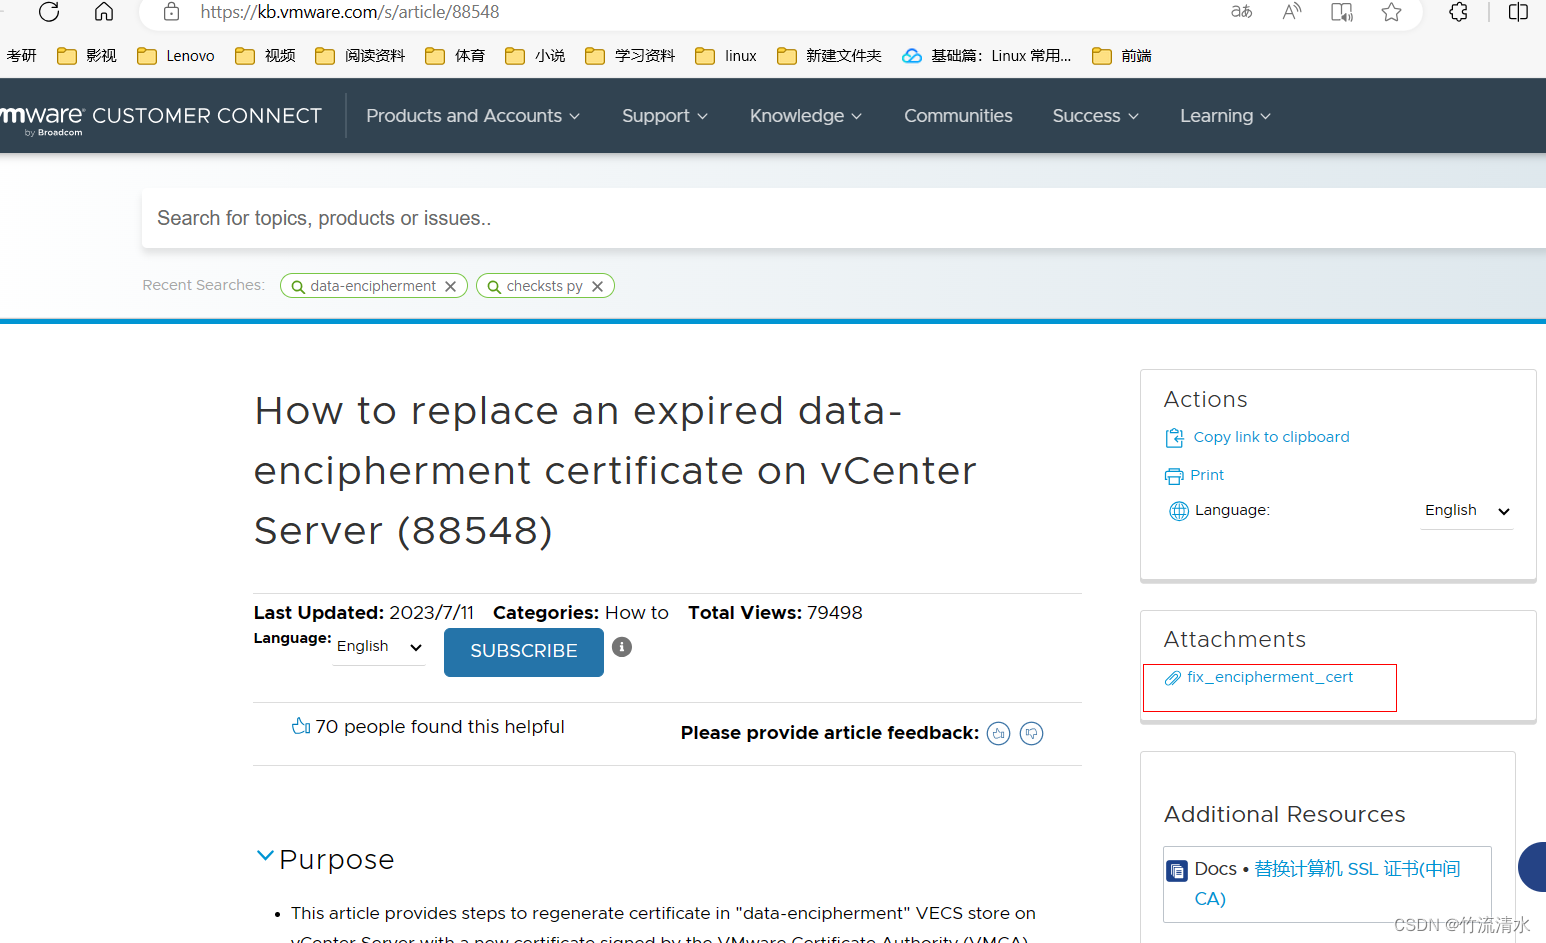Open the 体育 bookmark folder
This screenshot has height=943, width=1546.
tap(455, 56)
